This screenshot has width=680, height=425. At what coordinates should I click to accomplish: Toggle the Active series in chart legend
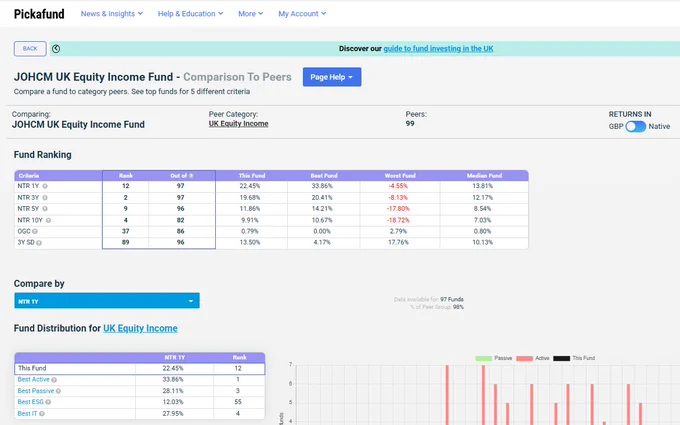tap(533, 358)
